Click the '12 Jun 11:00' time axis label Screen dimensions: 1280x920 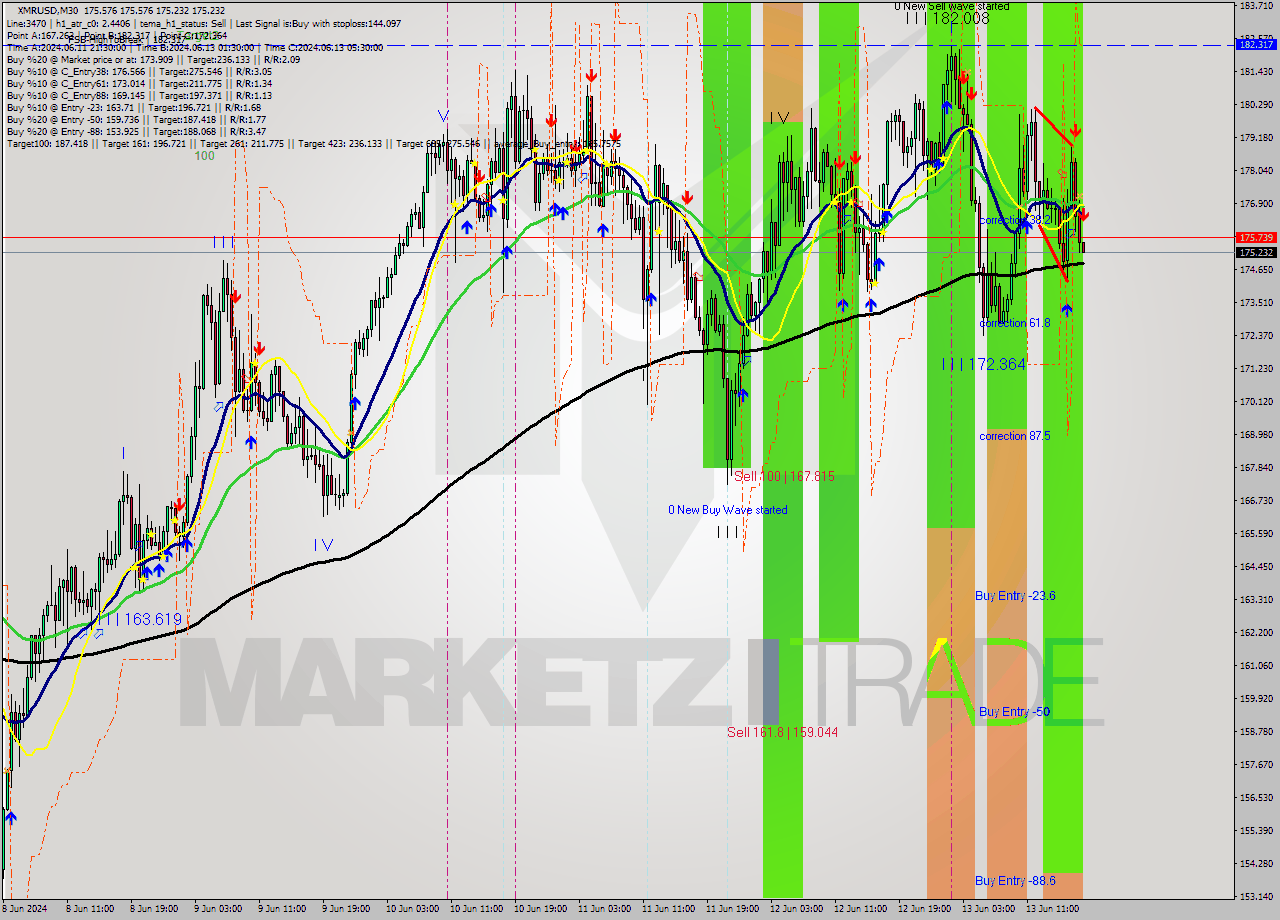(x=860, y=910)
